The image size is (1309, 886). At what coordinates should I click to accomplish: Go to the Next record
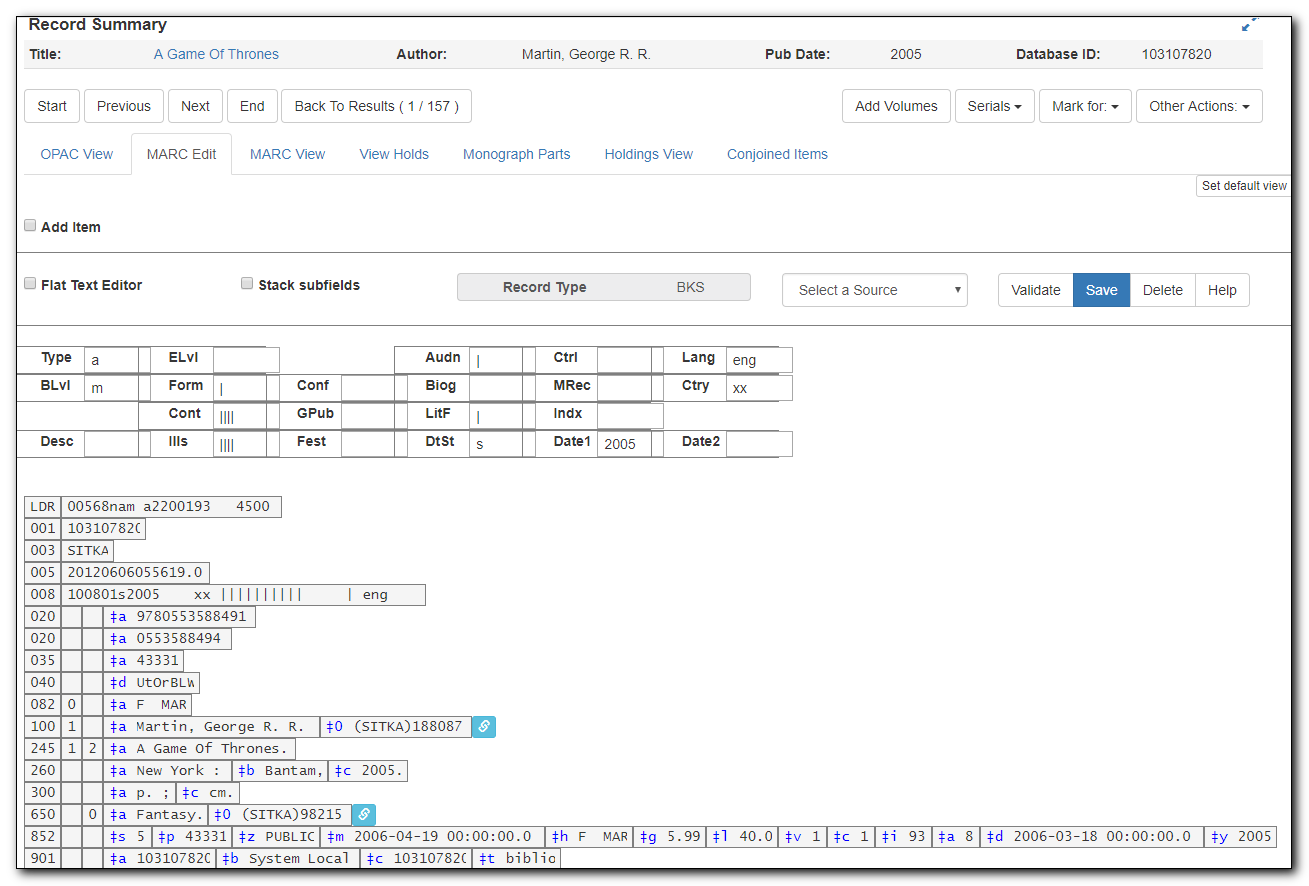(x=195, y=106)
